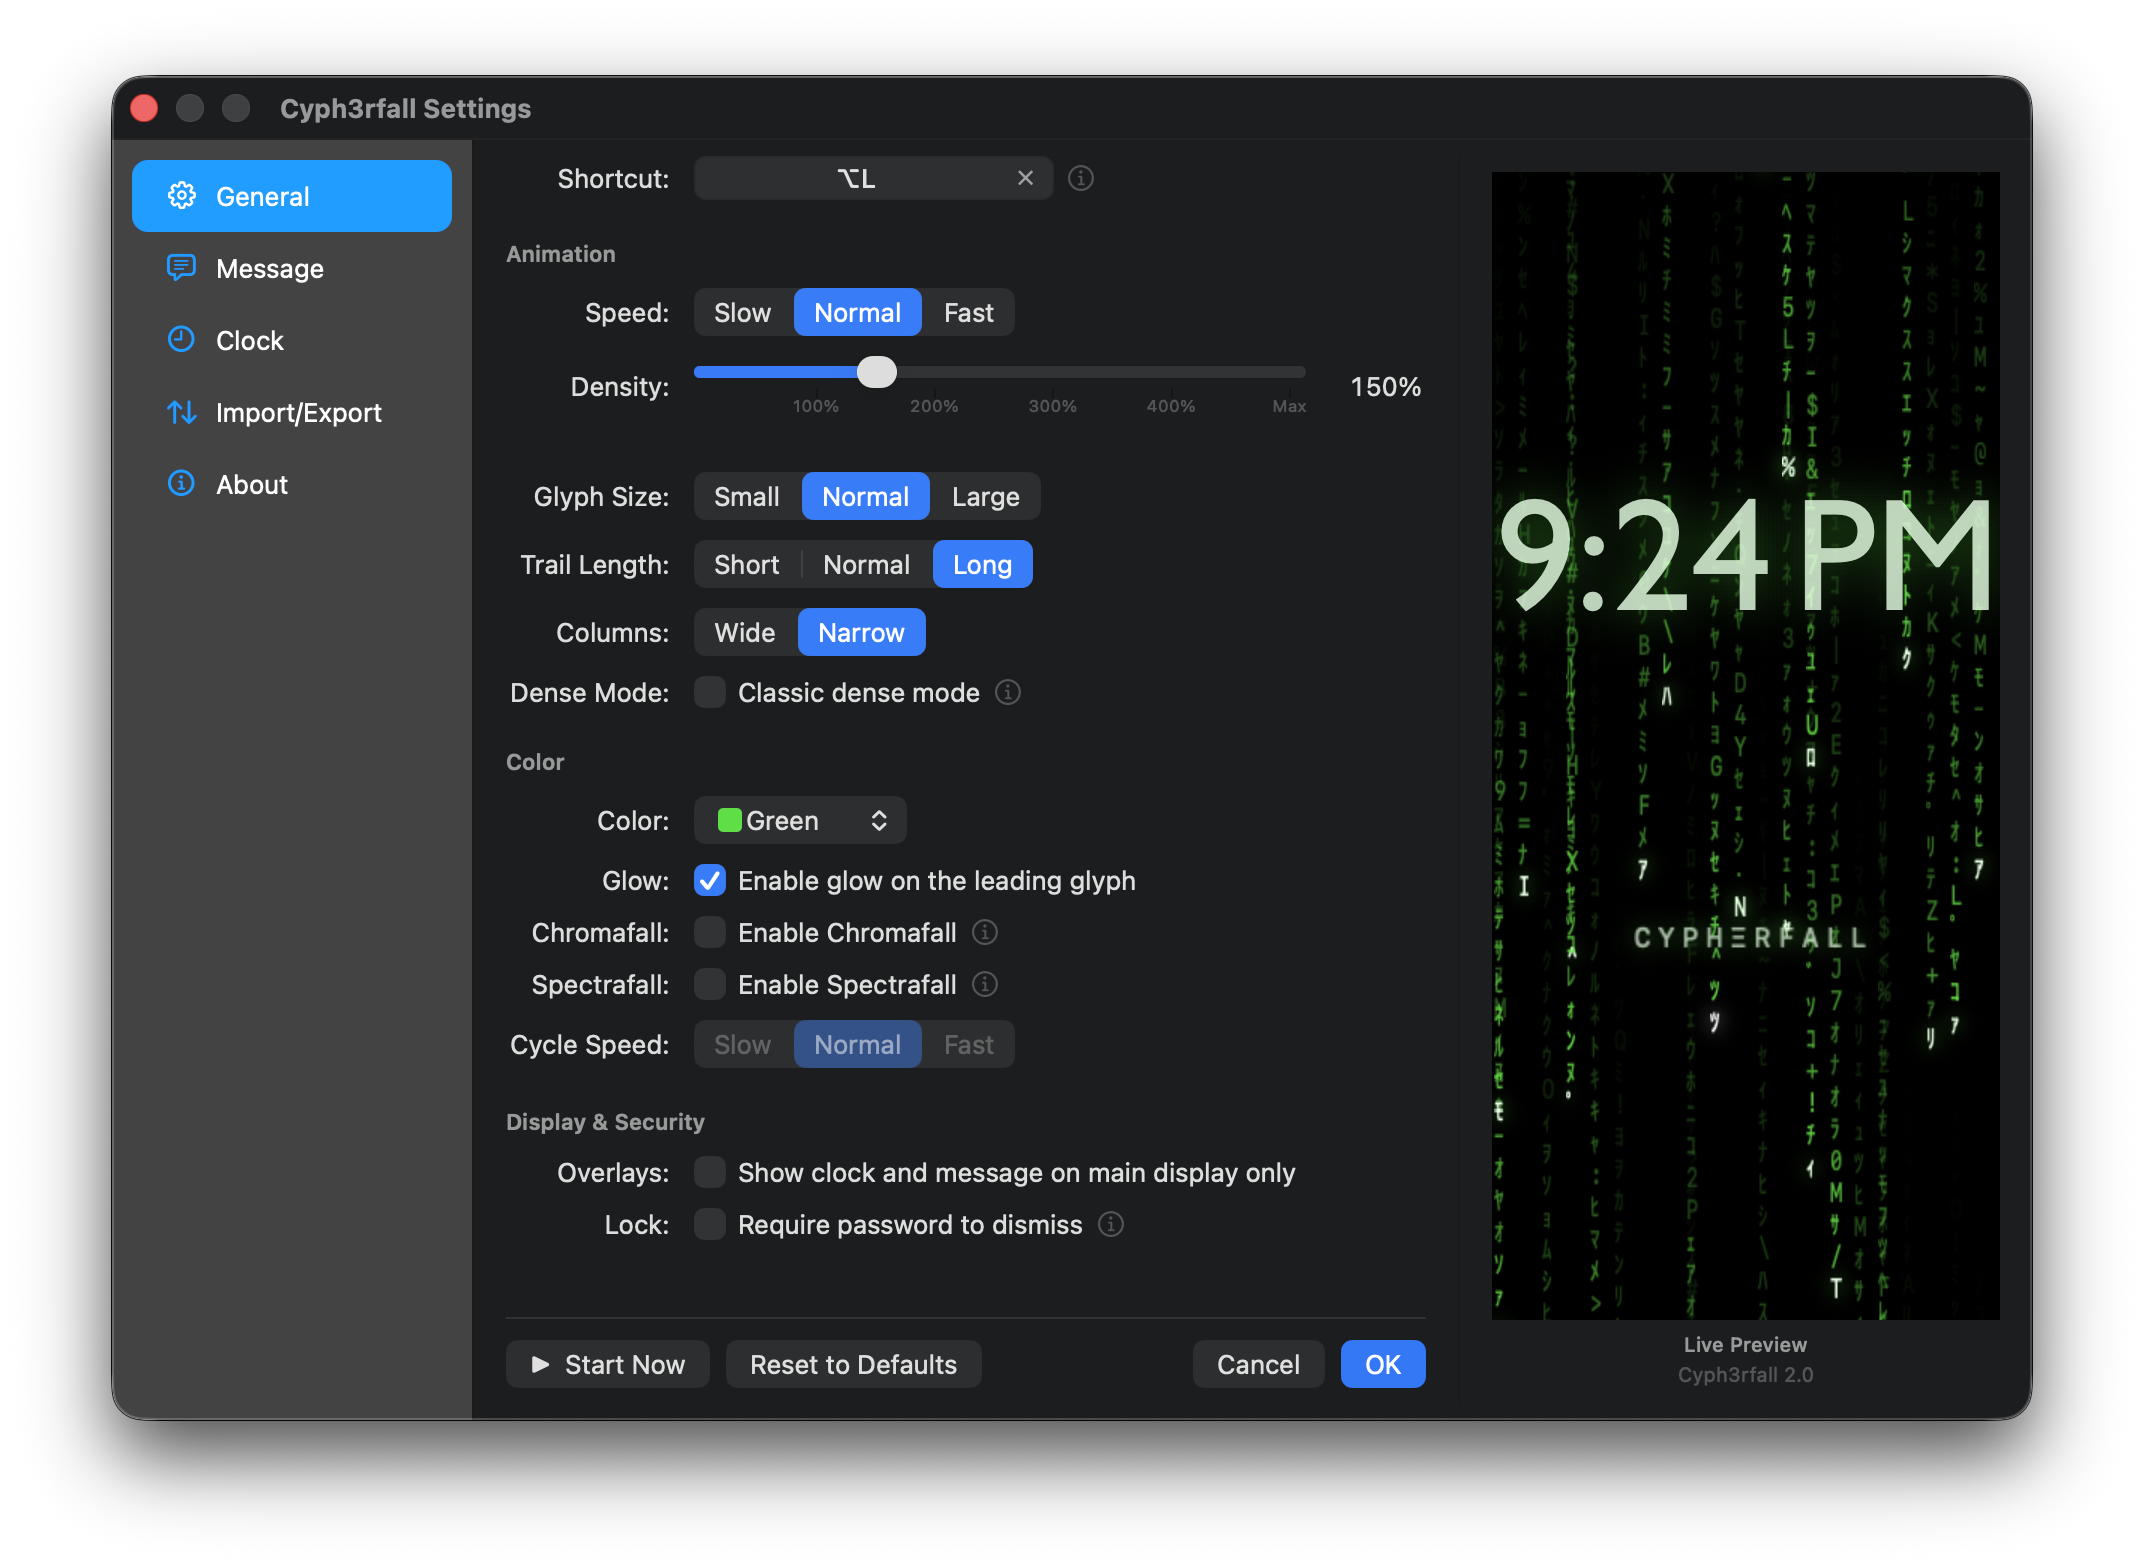2144x1568 pixels.
Task: Check Require password to dismiss
Action: tap(710, 1224)
